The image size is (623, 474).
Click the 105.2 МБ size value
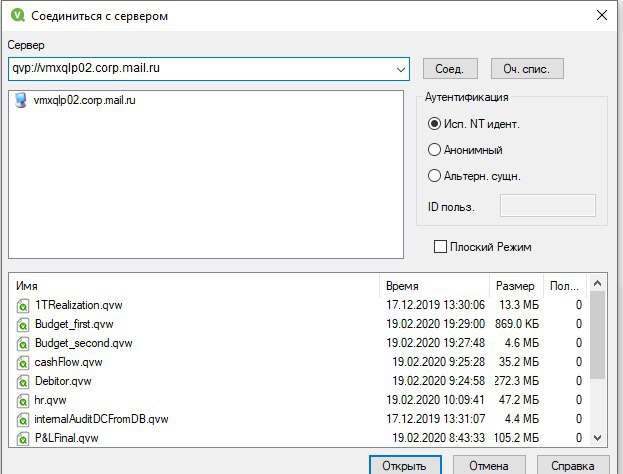[517, 438]
